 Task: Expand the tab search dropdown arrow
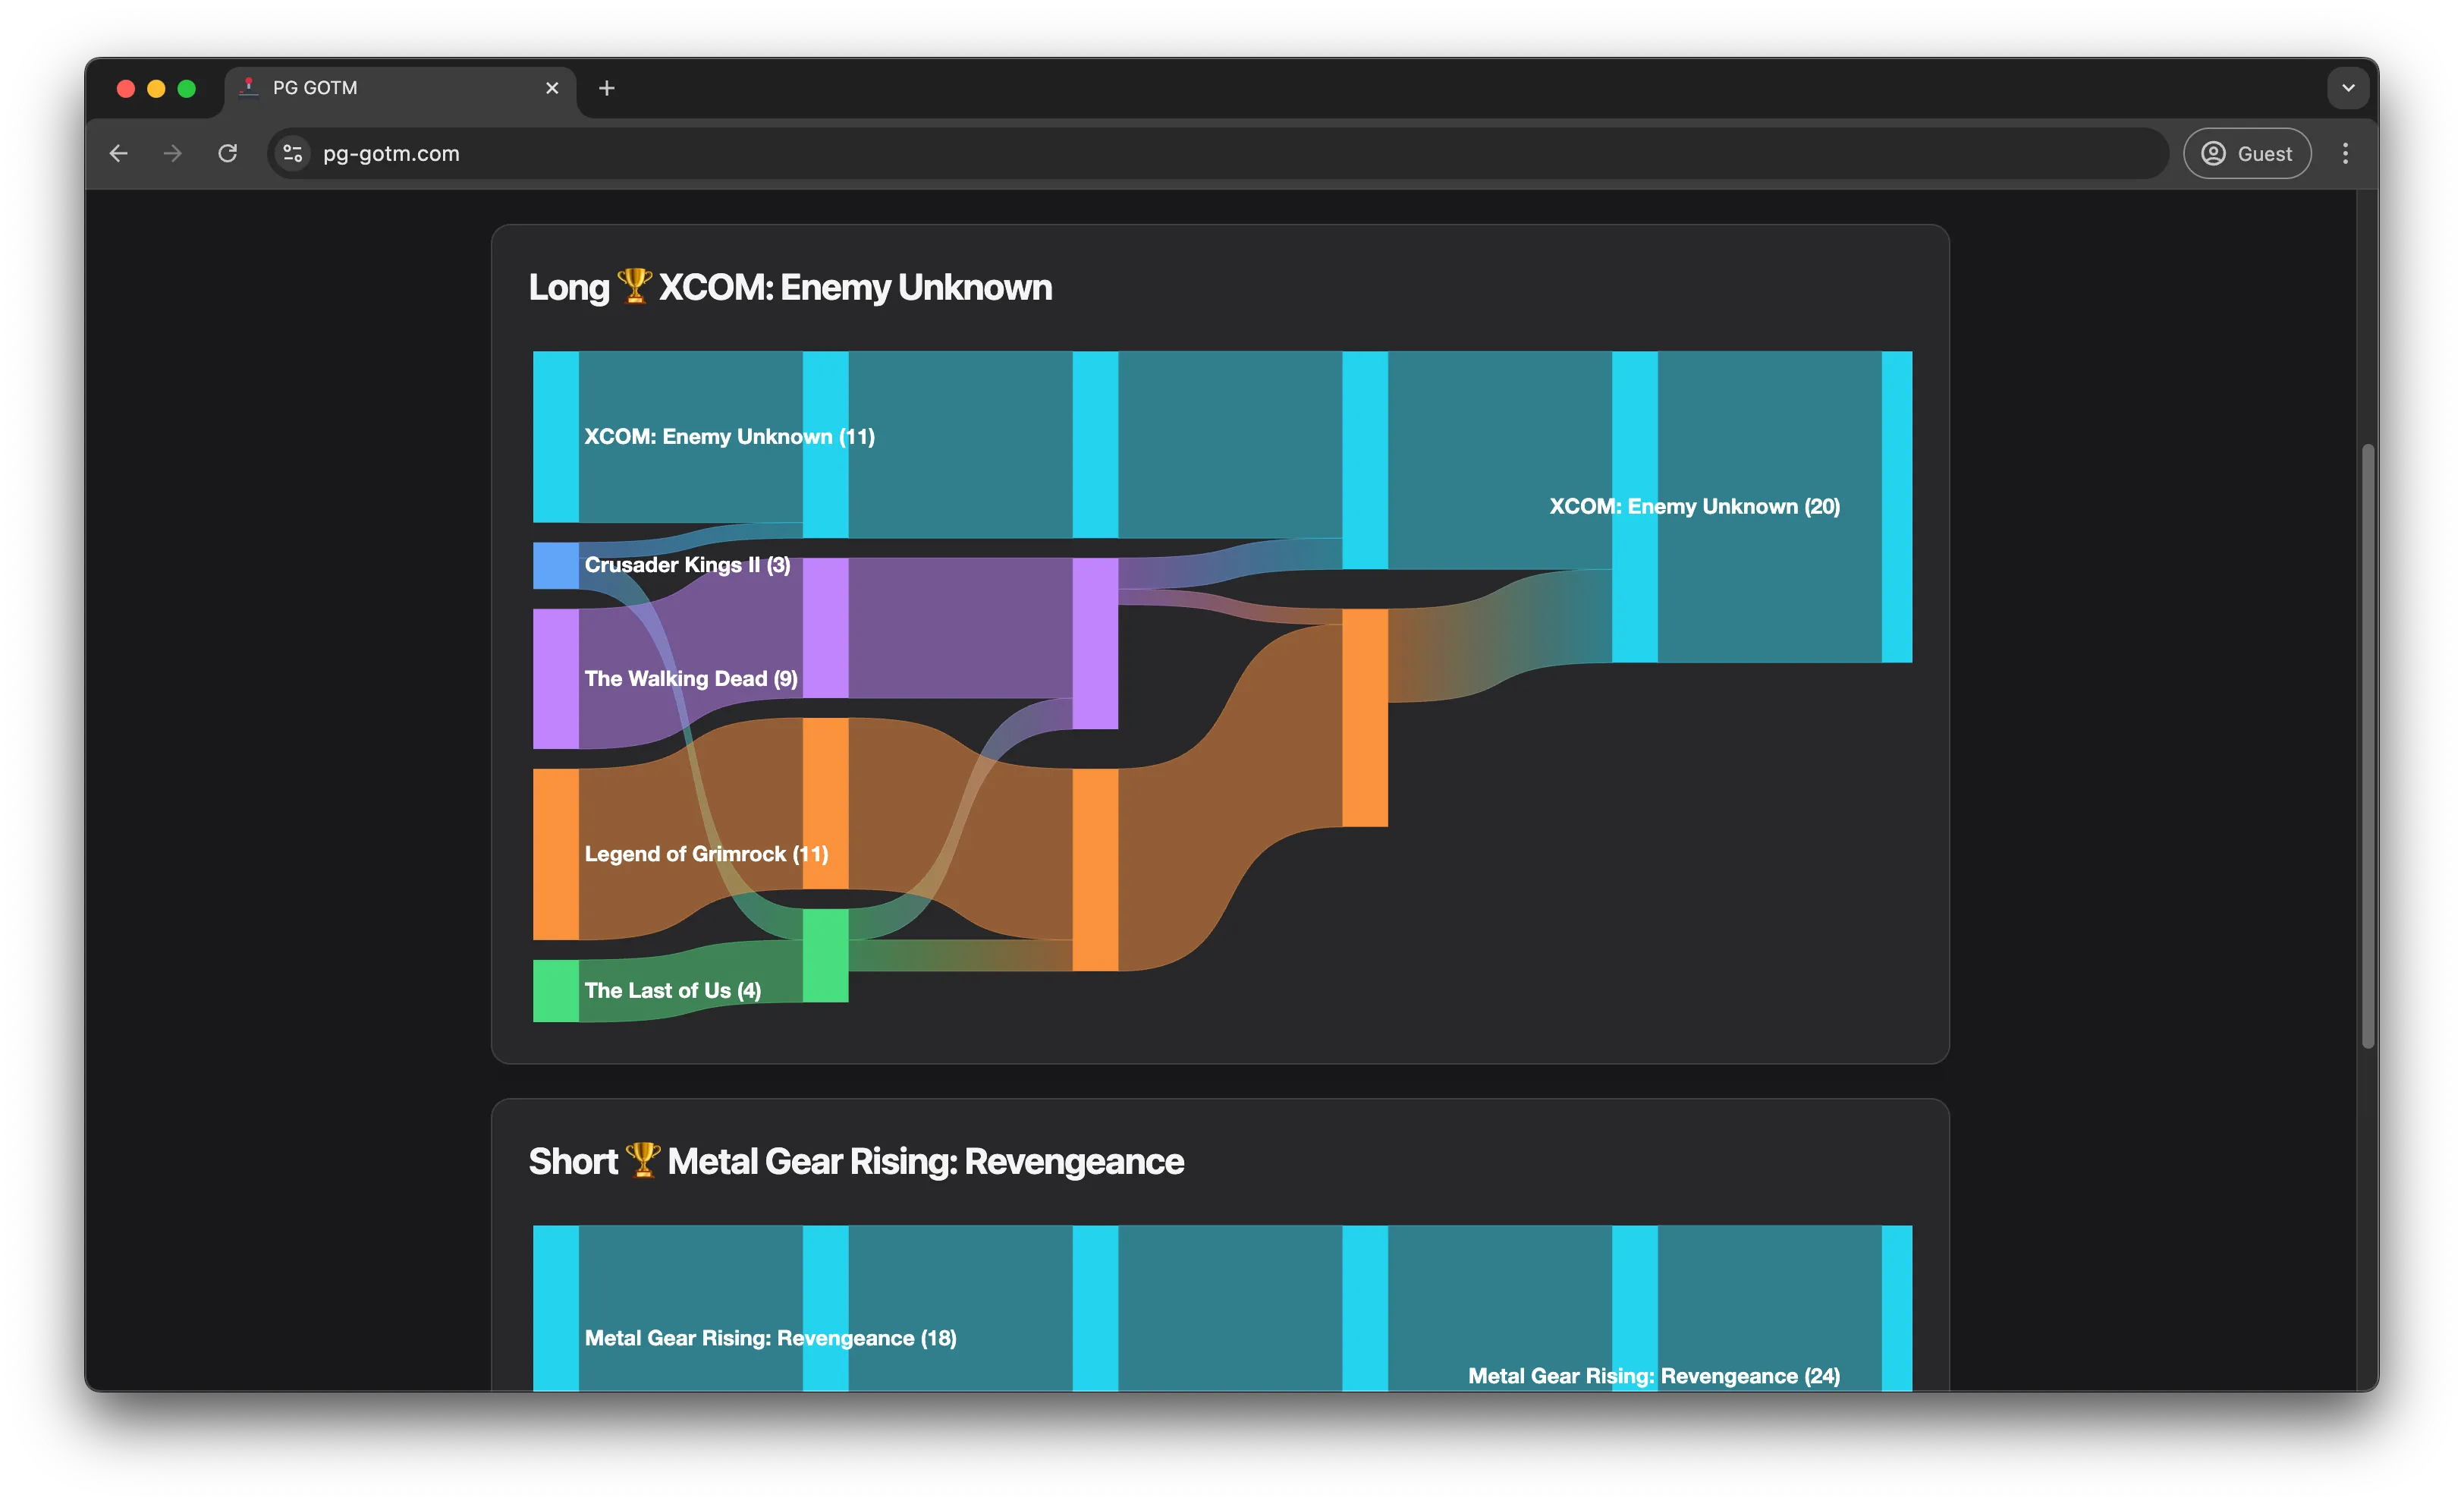point(2348,88)
